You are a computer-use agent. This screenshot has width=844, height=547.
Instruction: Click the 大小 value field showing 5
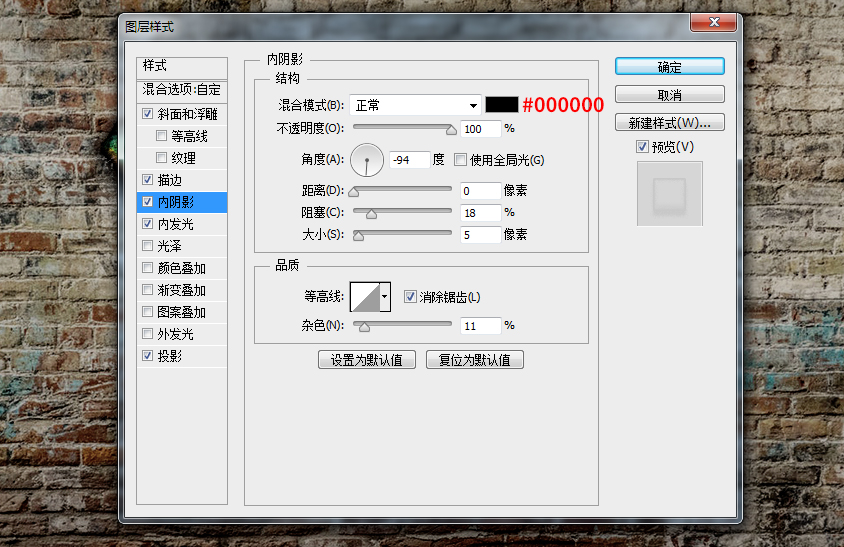coord(480,235)
